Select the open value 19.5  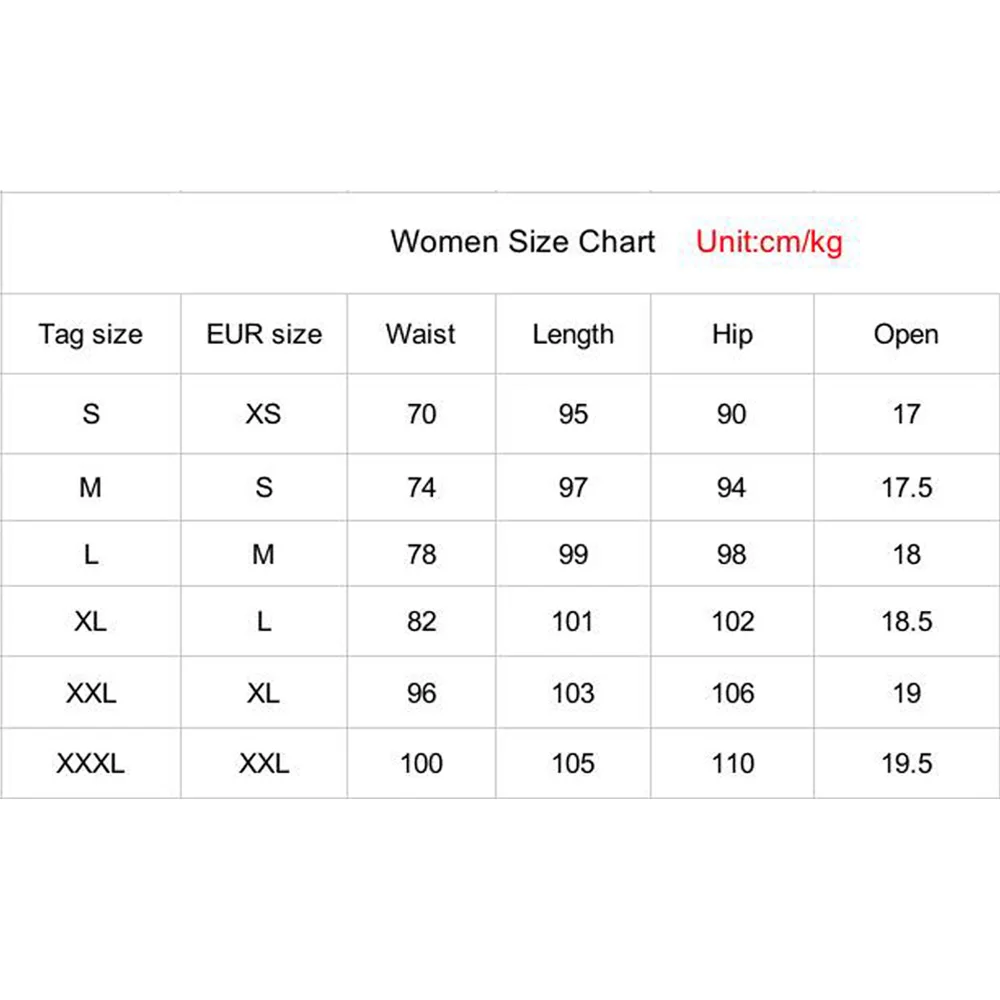906,763
